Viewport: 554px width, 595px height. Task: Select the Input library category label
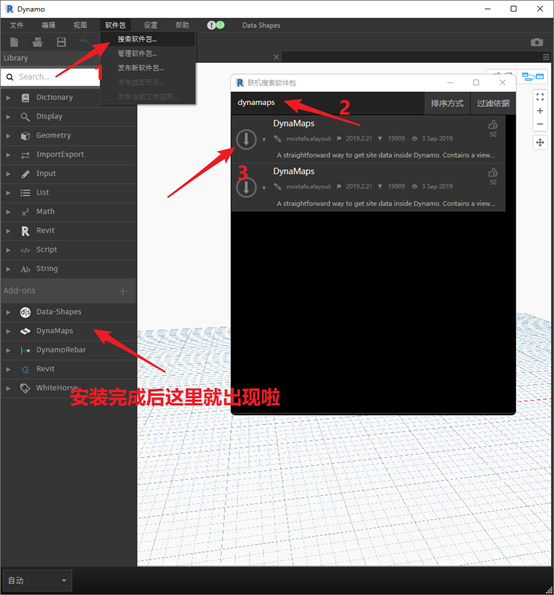46,173
